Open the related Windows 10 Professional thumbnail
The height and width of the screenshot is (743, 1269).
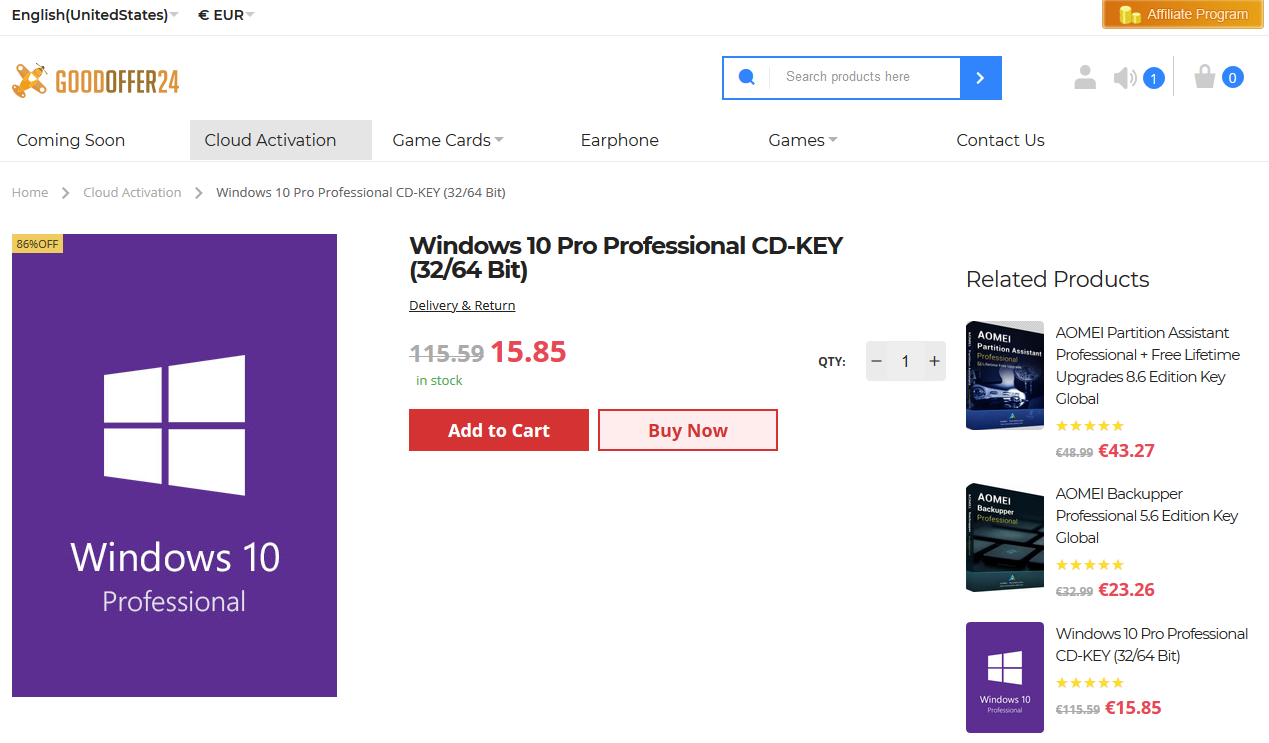coord(1005,677)
